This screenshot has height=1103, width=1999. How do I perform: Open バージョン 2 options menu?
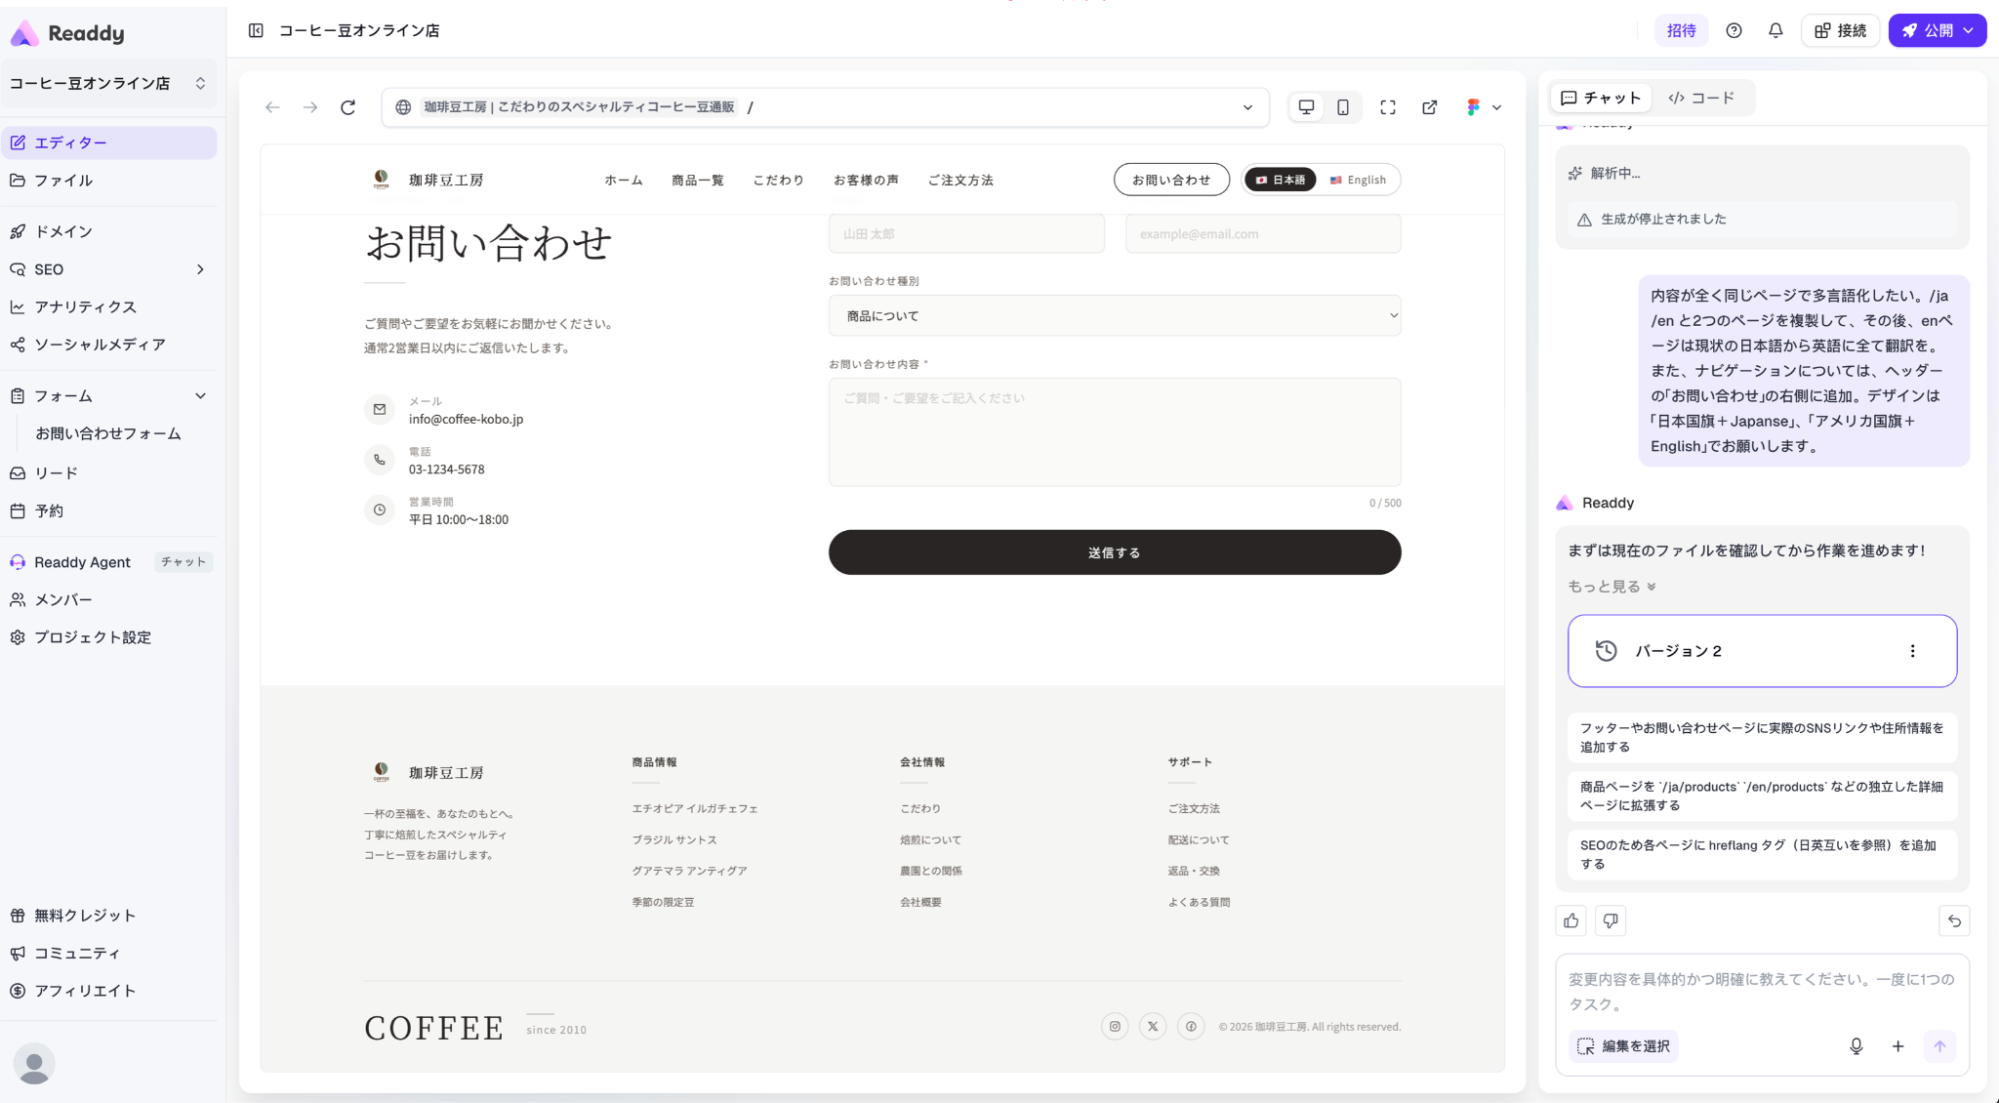1912,651
